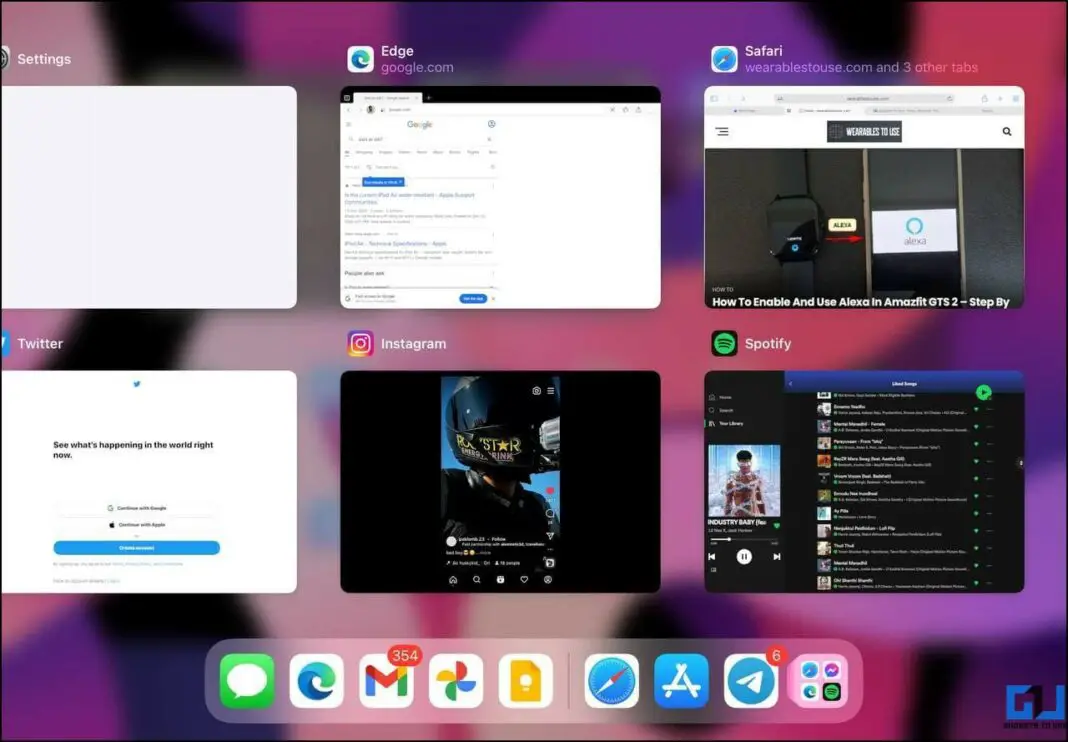Open the three-dot options beside a Spotify song
The width and height of the screenshot is (1068, 742).
[x=989, y=428]
